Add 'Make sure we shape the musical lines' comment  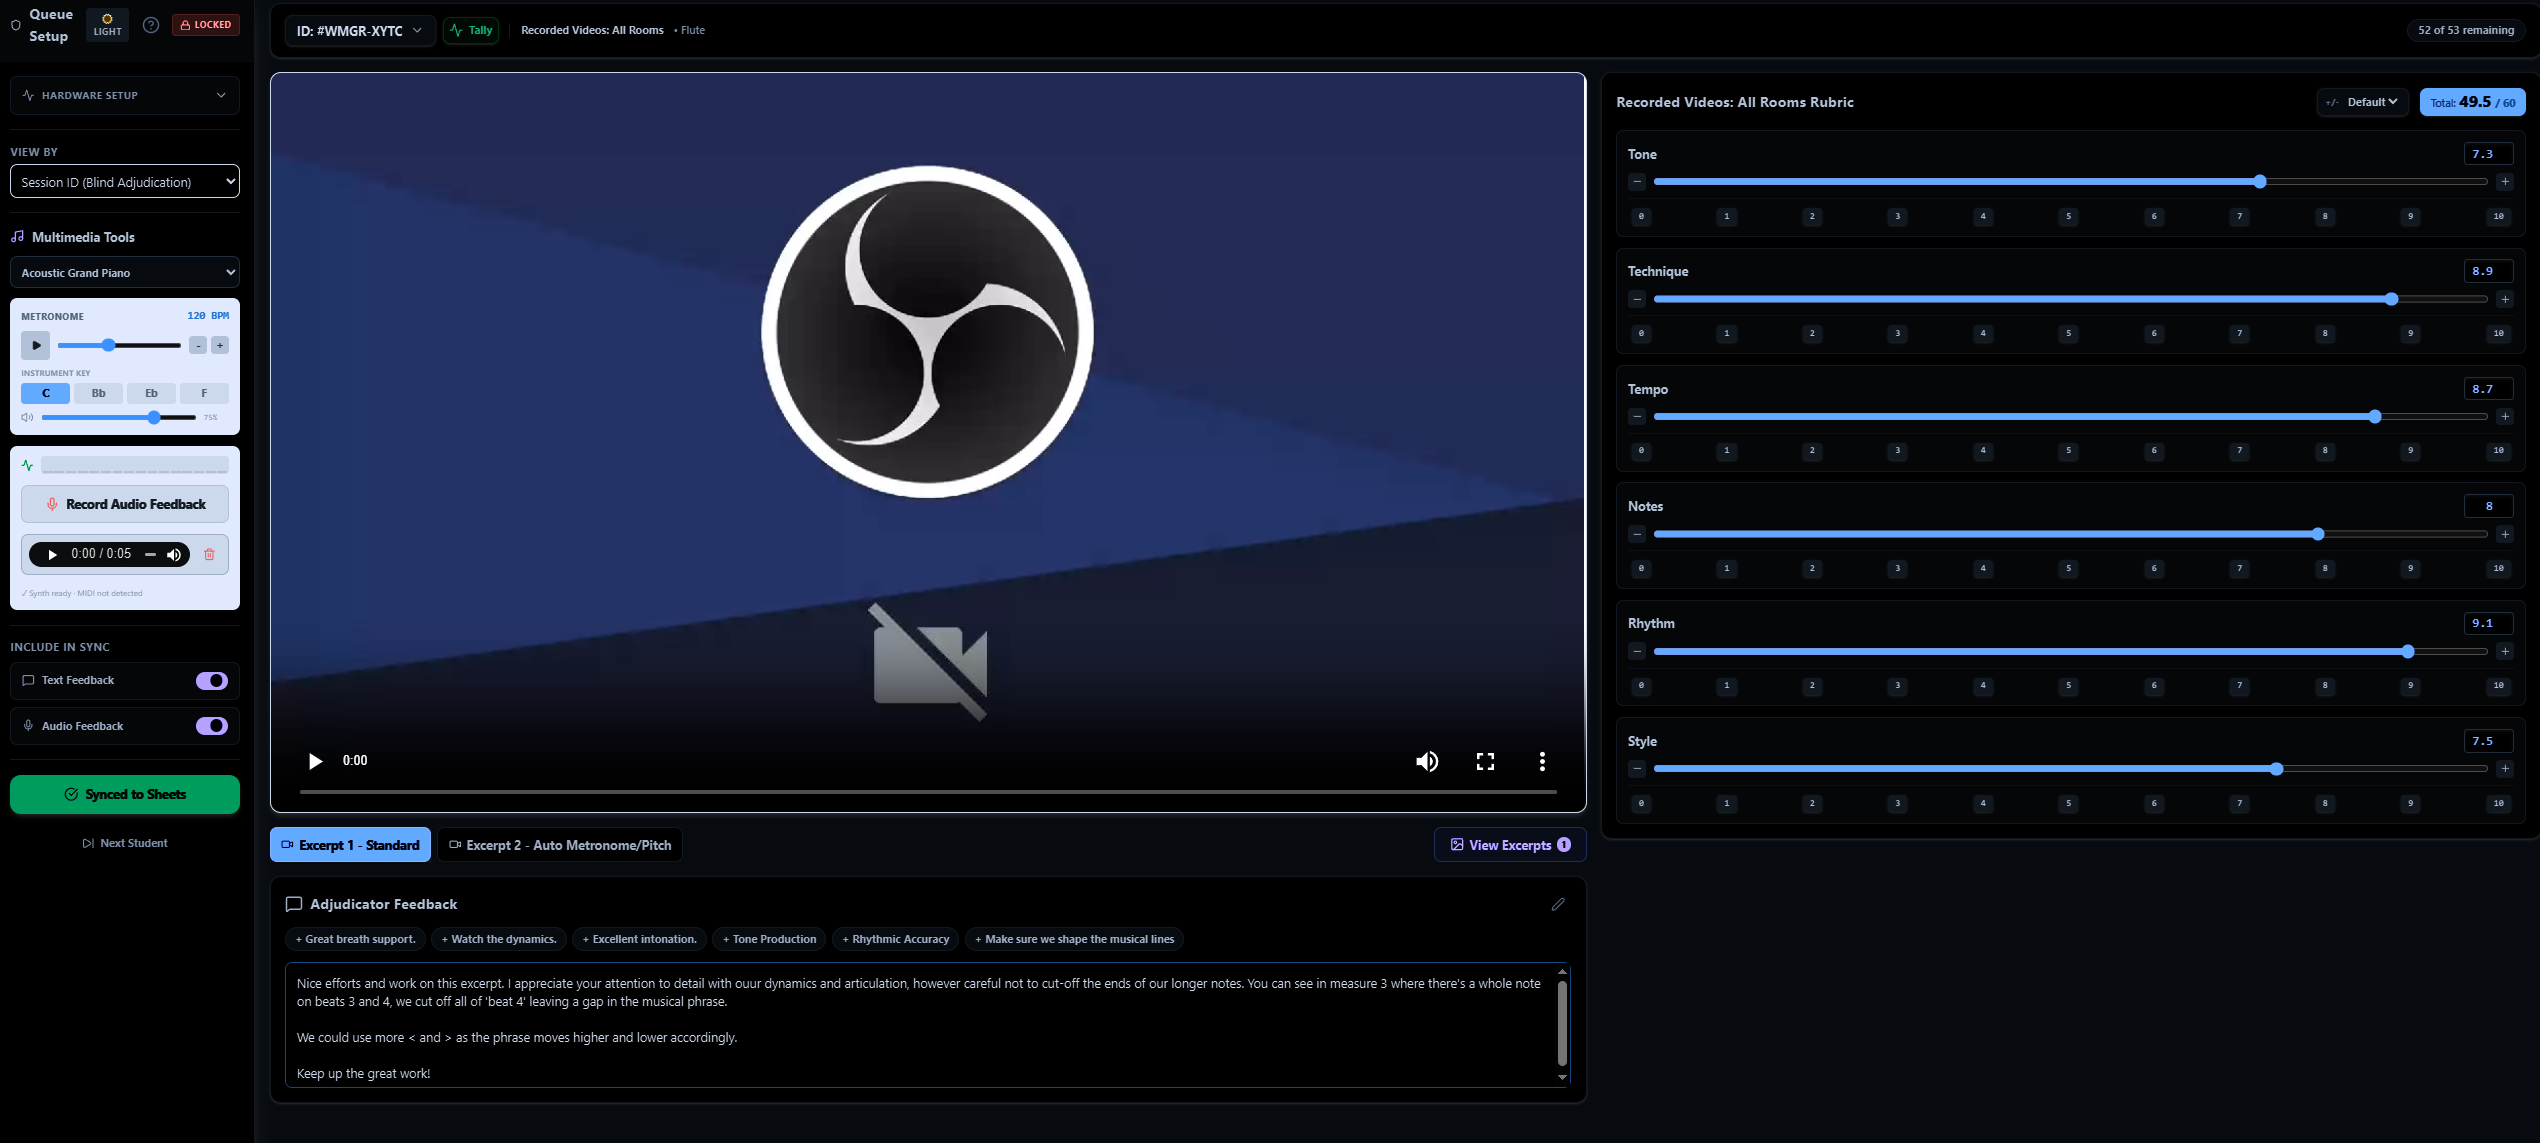point(1074,939)
